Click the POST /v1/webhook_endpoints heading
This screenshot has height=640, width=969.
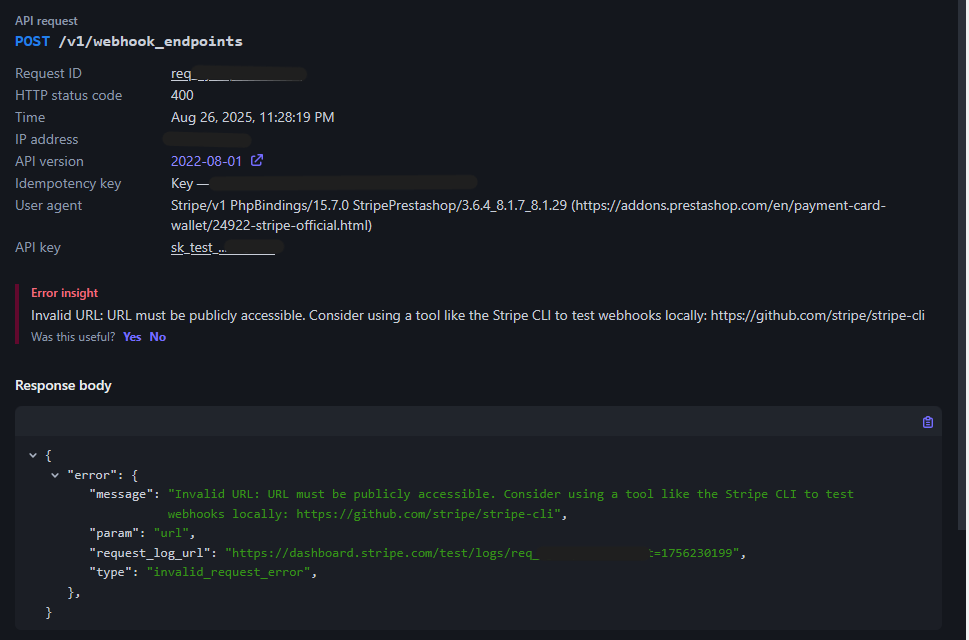(129, 41)
